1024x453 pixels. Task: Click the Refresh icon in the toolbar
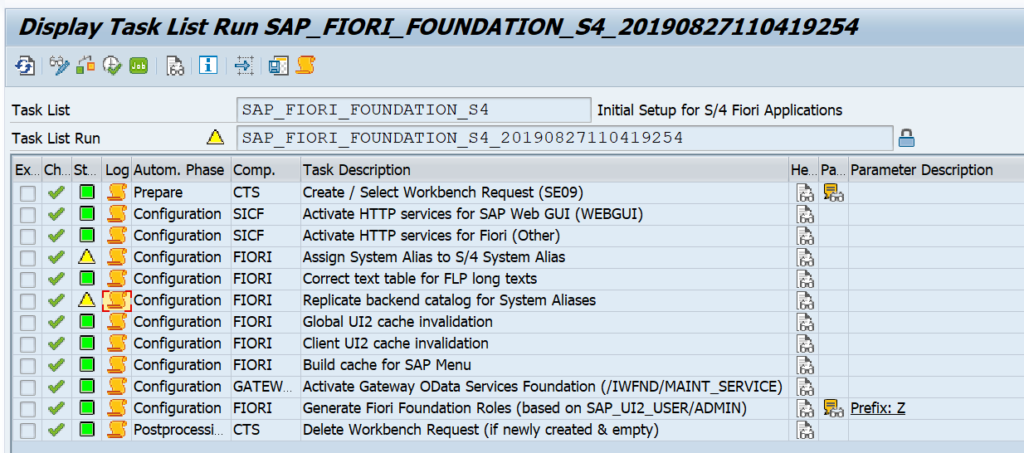25,65
